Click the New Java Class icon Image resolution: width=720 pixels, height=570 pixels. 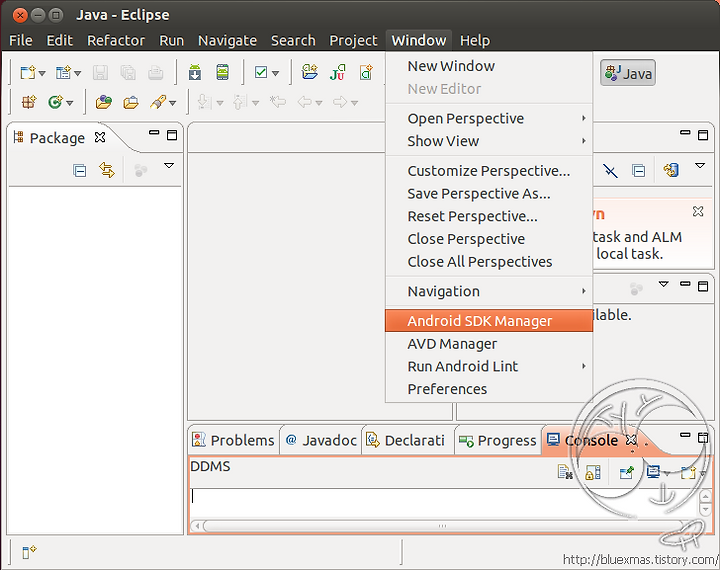coord(55,102)
